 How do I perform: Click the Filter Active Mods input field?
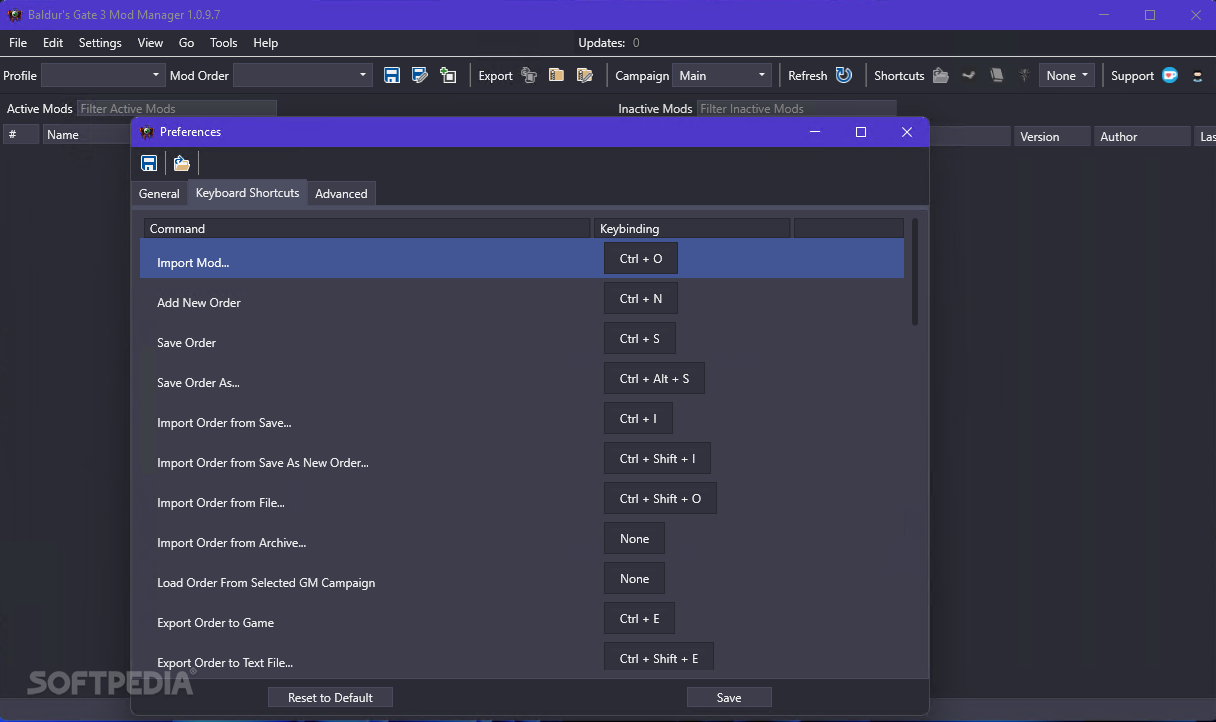coord(177,109)
